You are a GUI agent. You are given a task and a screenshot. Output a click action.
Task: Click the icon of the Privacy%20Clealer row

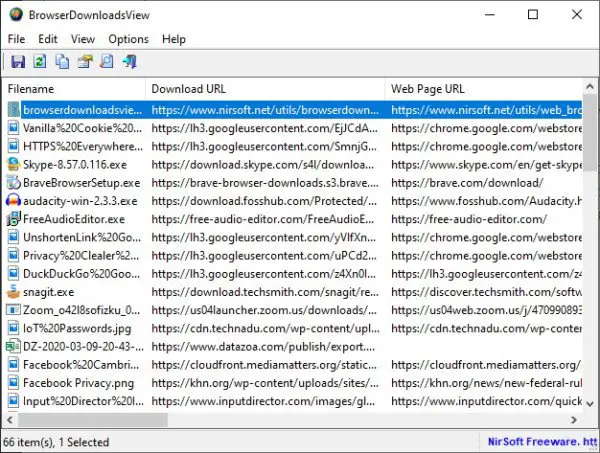click(x=13, y=256)
